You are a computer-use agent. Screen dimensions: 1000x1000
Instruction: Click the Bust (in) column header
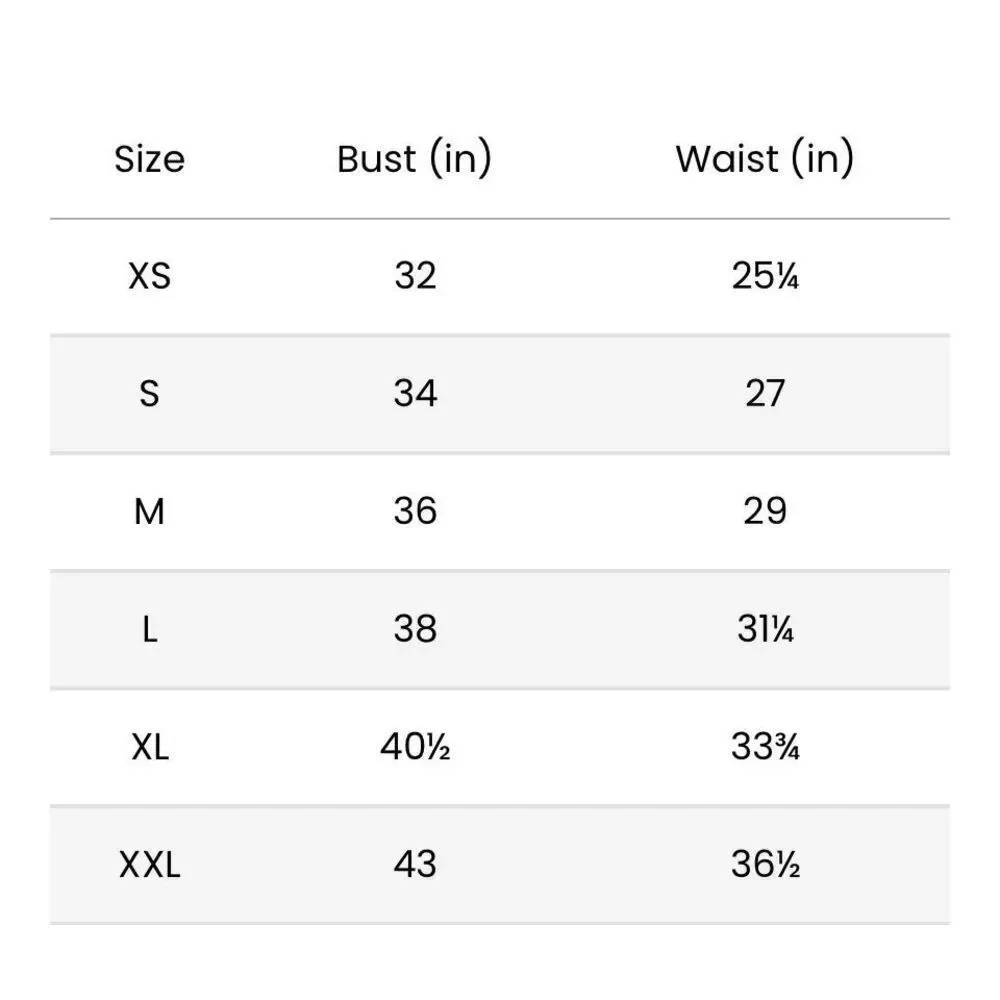(414, 159)
